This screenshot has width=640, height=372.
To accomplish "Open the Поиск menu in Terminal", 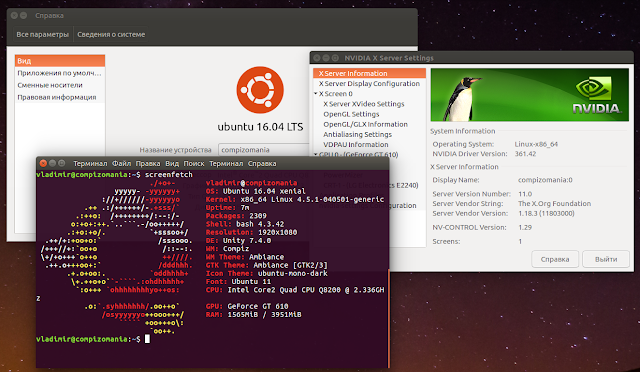I will pos(194,163).
